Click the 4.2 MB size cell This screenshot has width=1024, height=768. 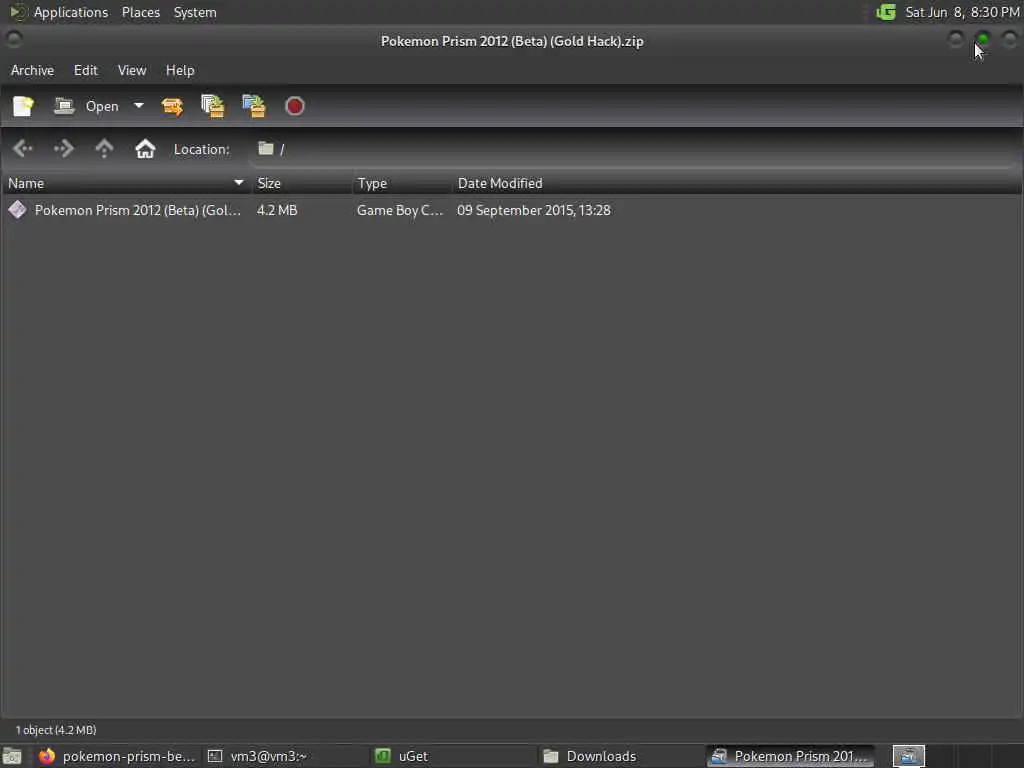pyautogui.click(x=277, y=210)
